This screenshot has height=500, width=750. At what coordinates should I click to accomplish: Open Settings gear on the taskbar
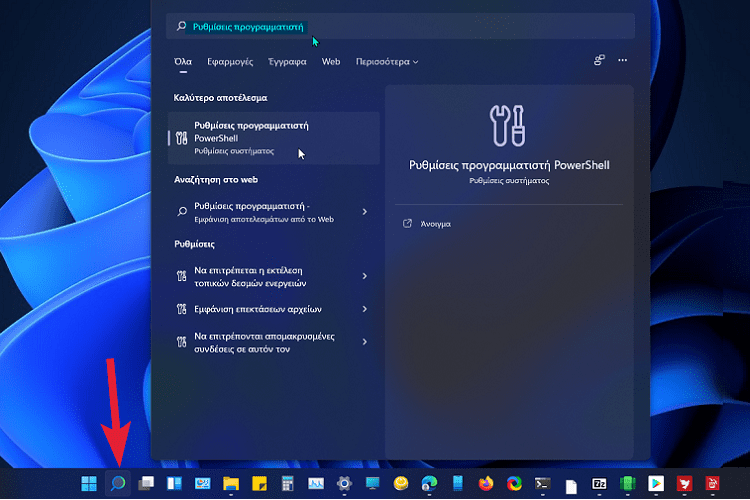pos(344,484)
